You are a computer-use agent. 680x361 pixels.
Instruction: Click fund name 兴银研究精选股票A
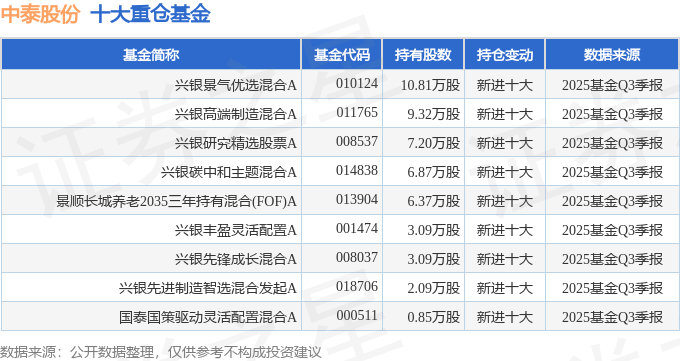pyautogui.click(x=235, y=143)
